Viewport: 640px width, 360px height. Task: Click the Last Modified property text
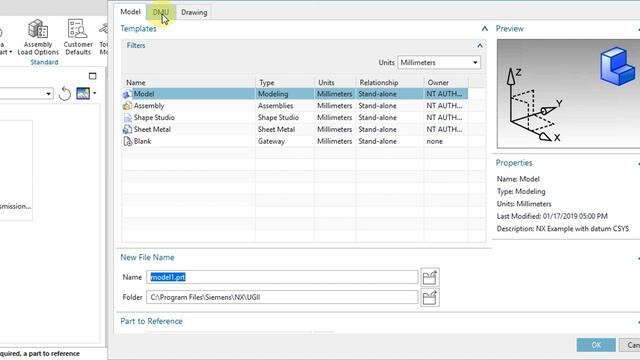tap(552, 216)
